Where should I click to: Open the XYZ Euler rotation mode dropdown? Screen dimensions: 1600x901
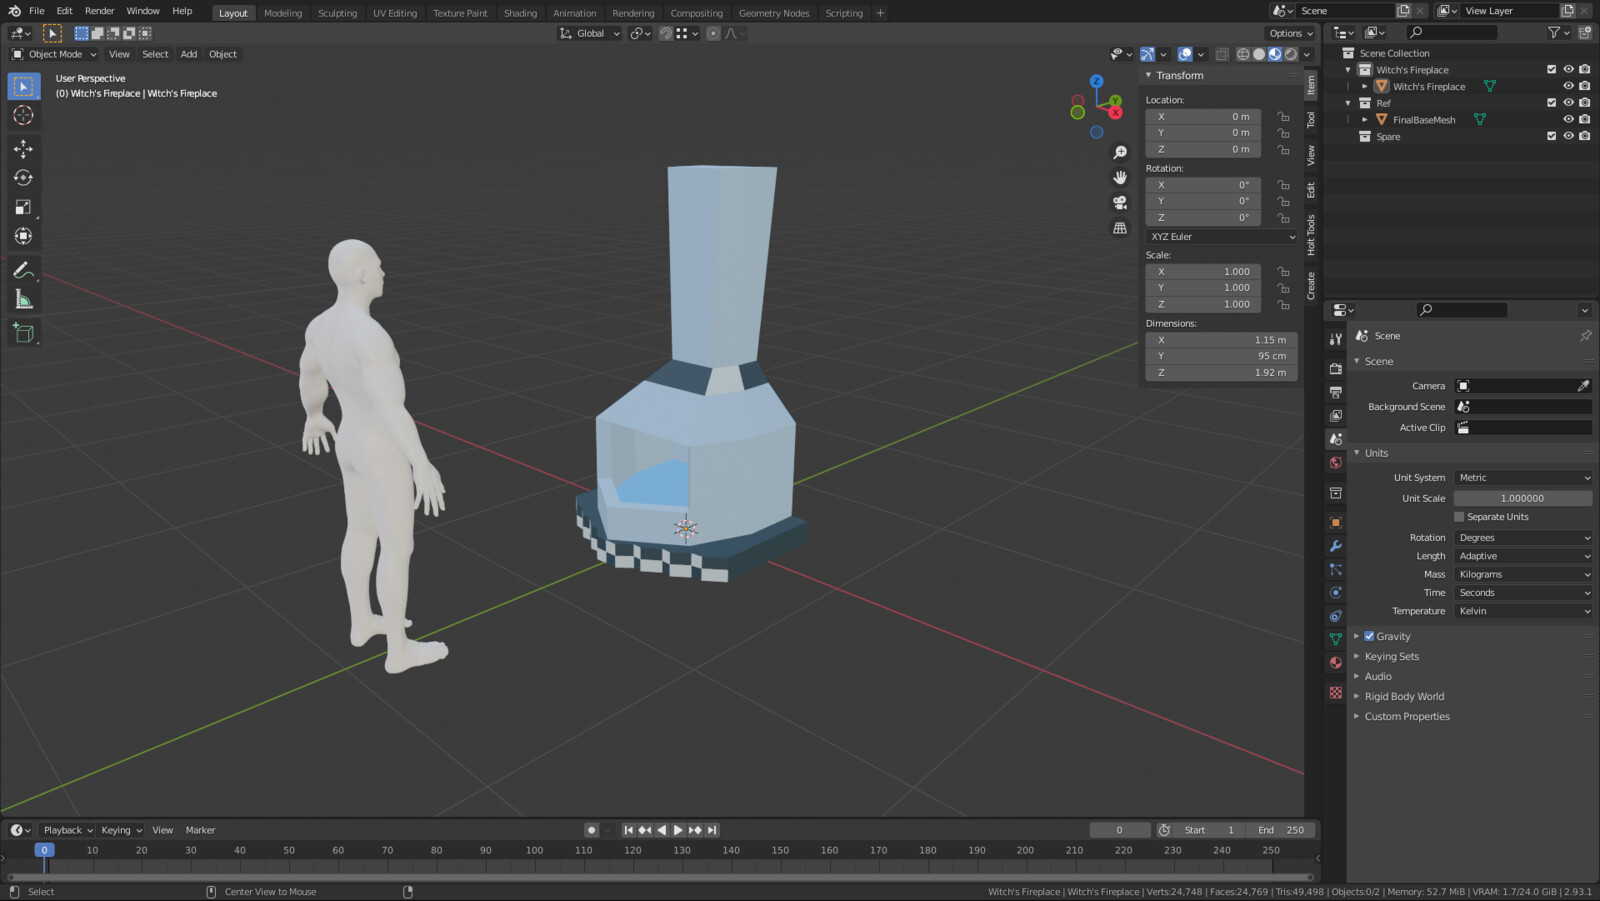[x=1222, y=237]
